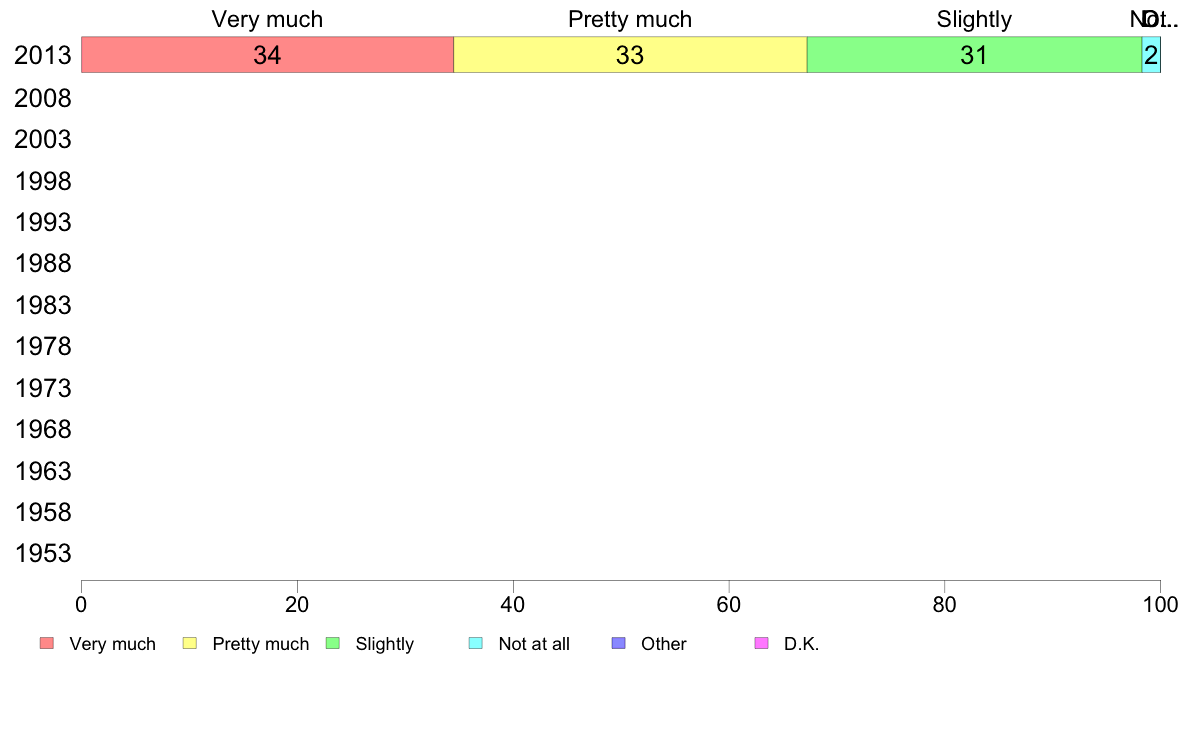Click the magenta D.K. legend swatch
Screen dimensions: 1188x736
coord(761,643)
